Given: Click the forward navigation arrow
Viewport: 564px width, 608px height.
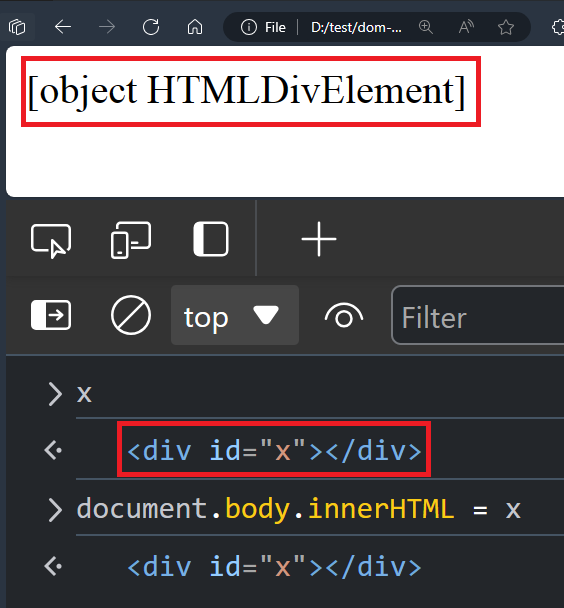Looking at the screenshot, I should coord(107,27).
